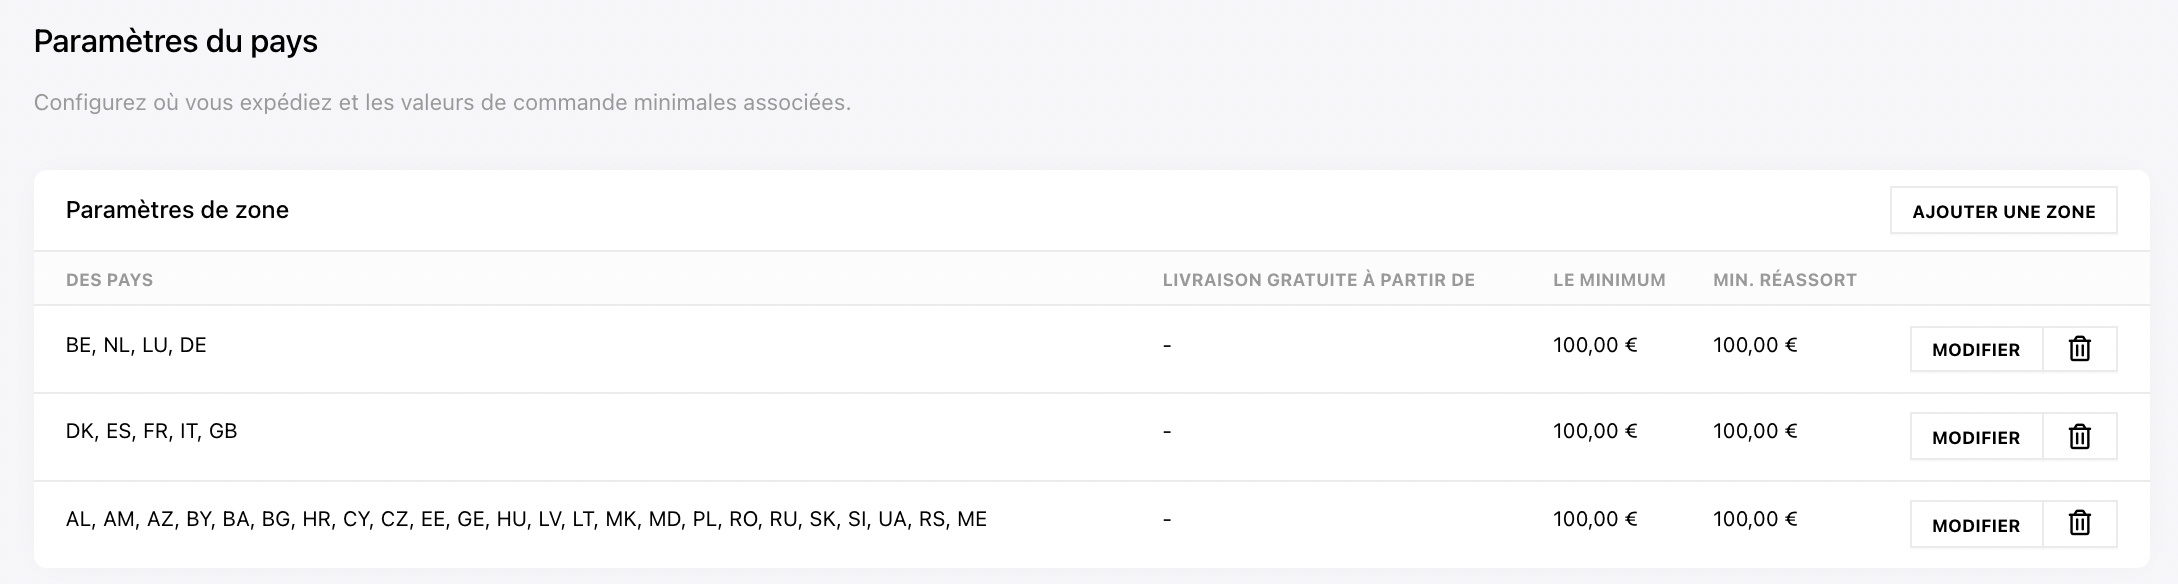2178x584 pixels.
Task: Click Paramètres de zone title
Action: pos(177,210)
